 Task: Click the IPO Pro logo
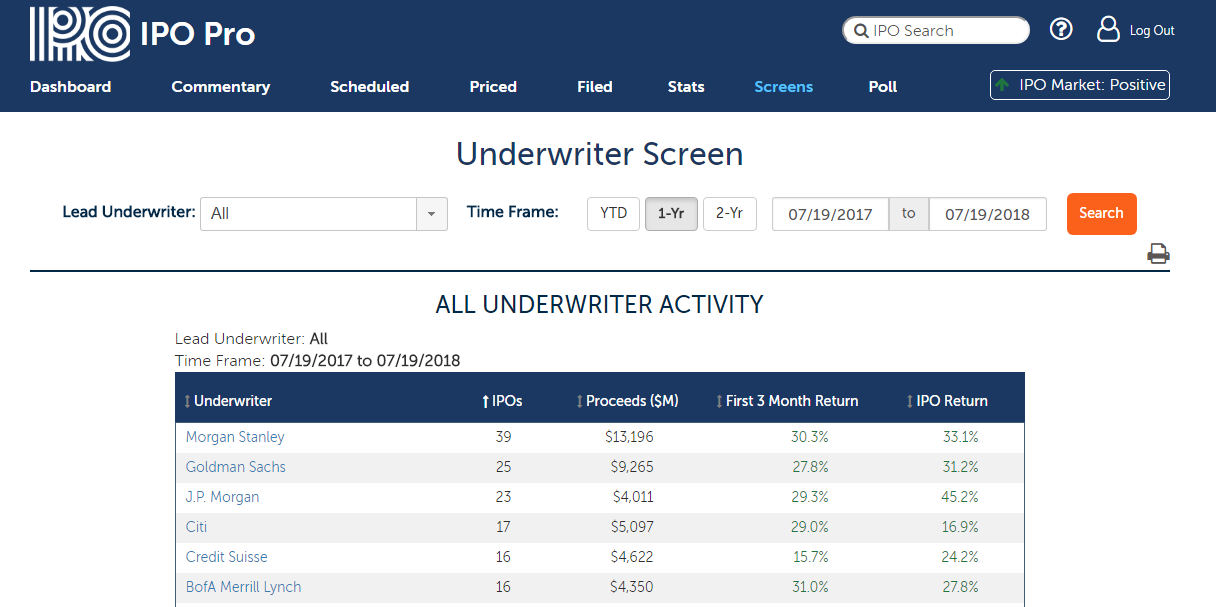pyautogui.click(x=142, y=34)
